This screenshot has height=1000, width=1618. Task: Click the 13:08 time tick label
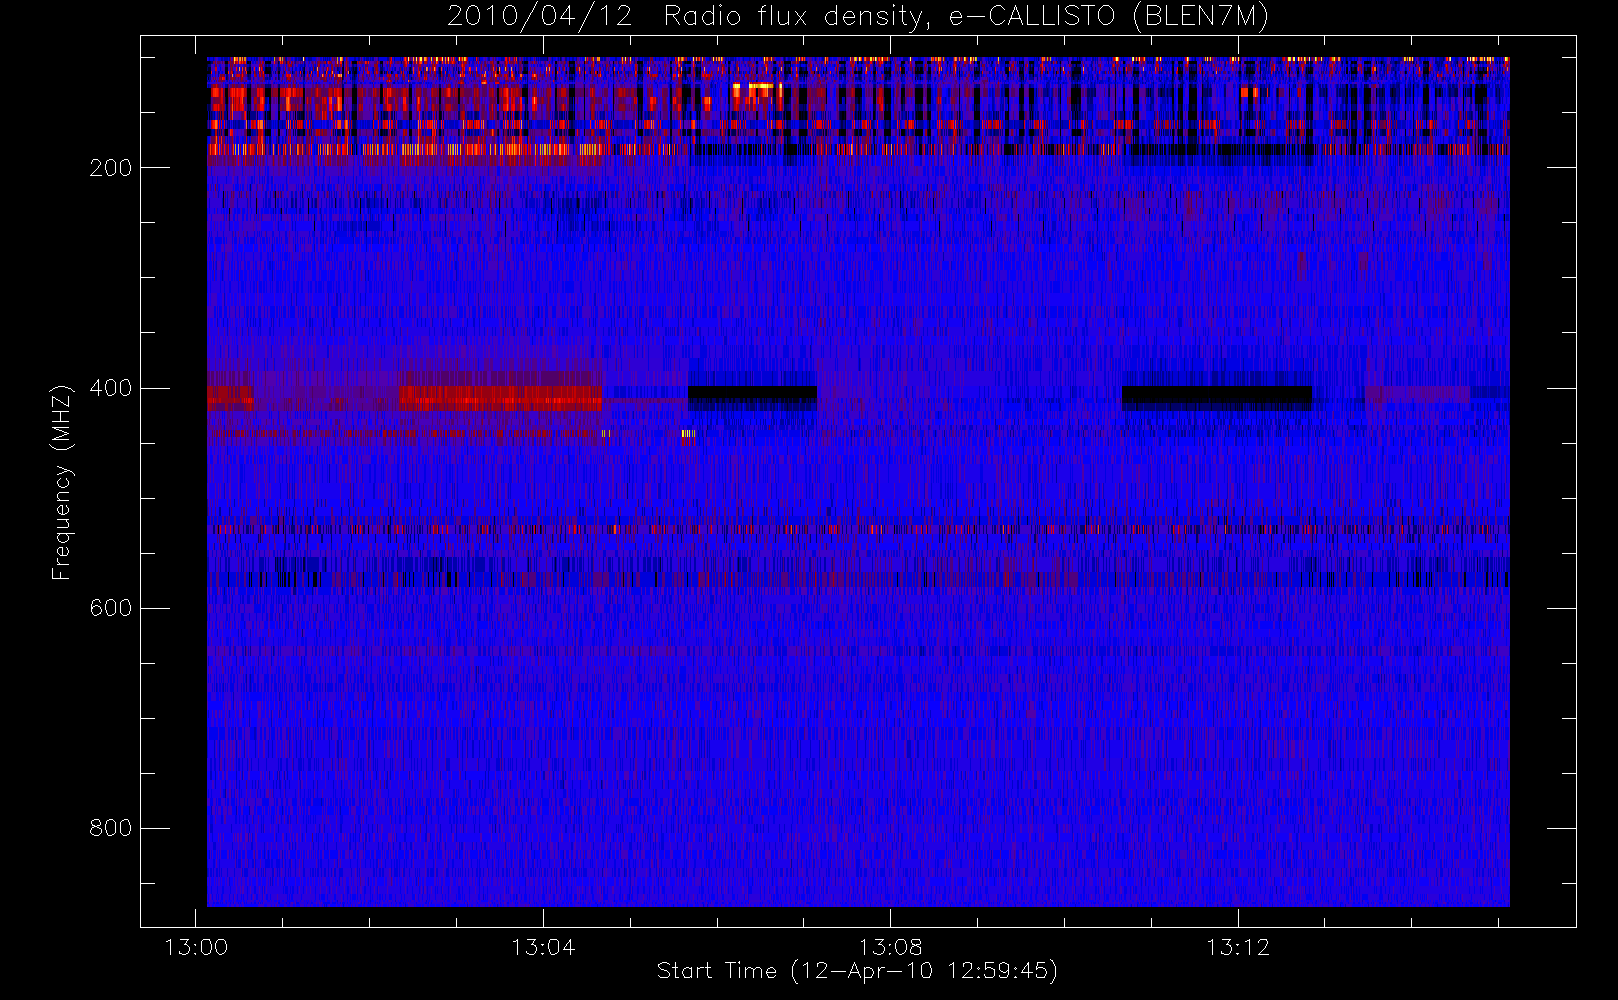tap(890, 947)
